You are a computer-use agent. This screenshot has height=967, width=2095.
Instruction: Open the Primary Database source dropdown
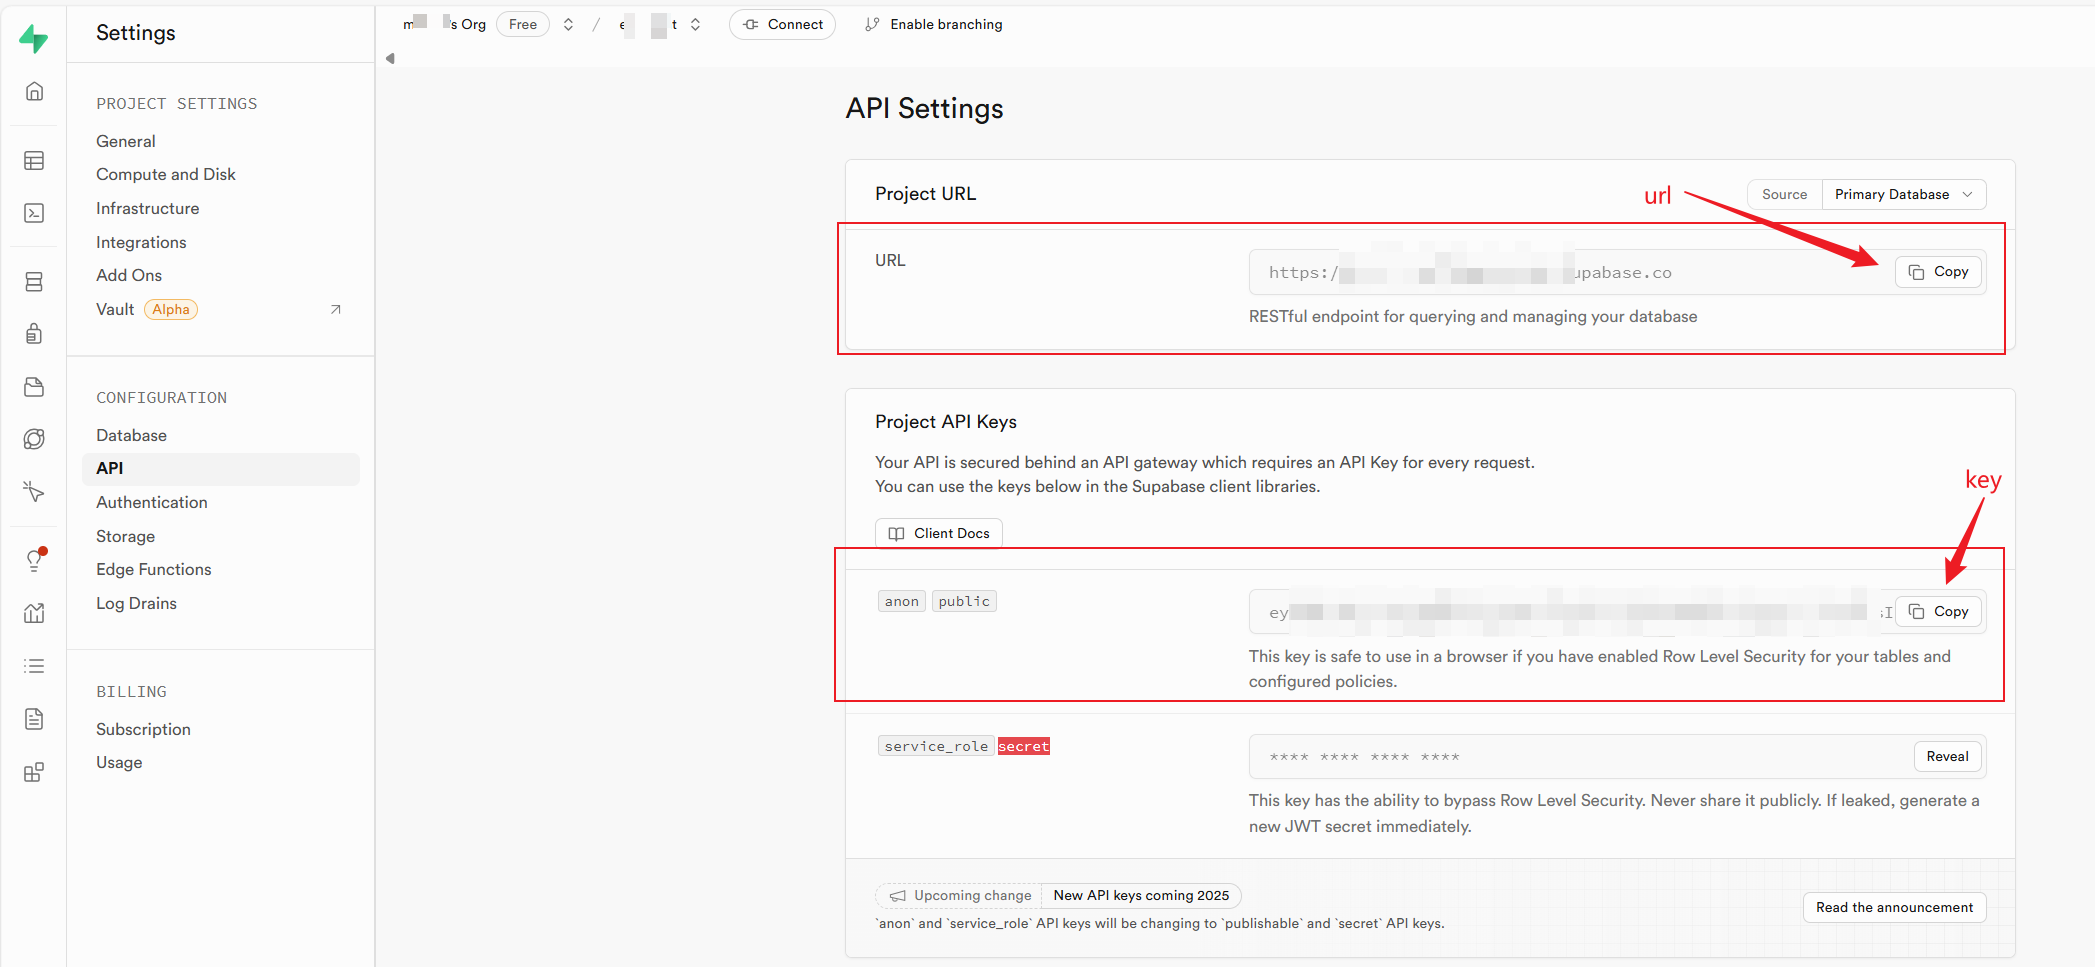(x=1903, y=194)
